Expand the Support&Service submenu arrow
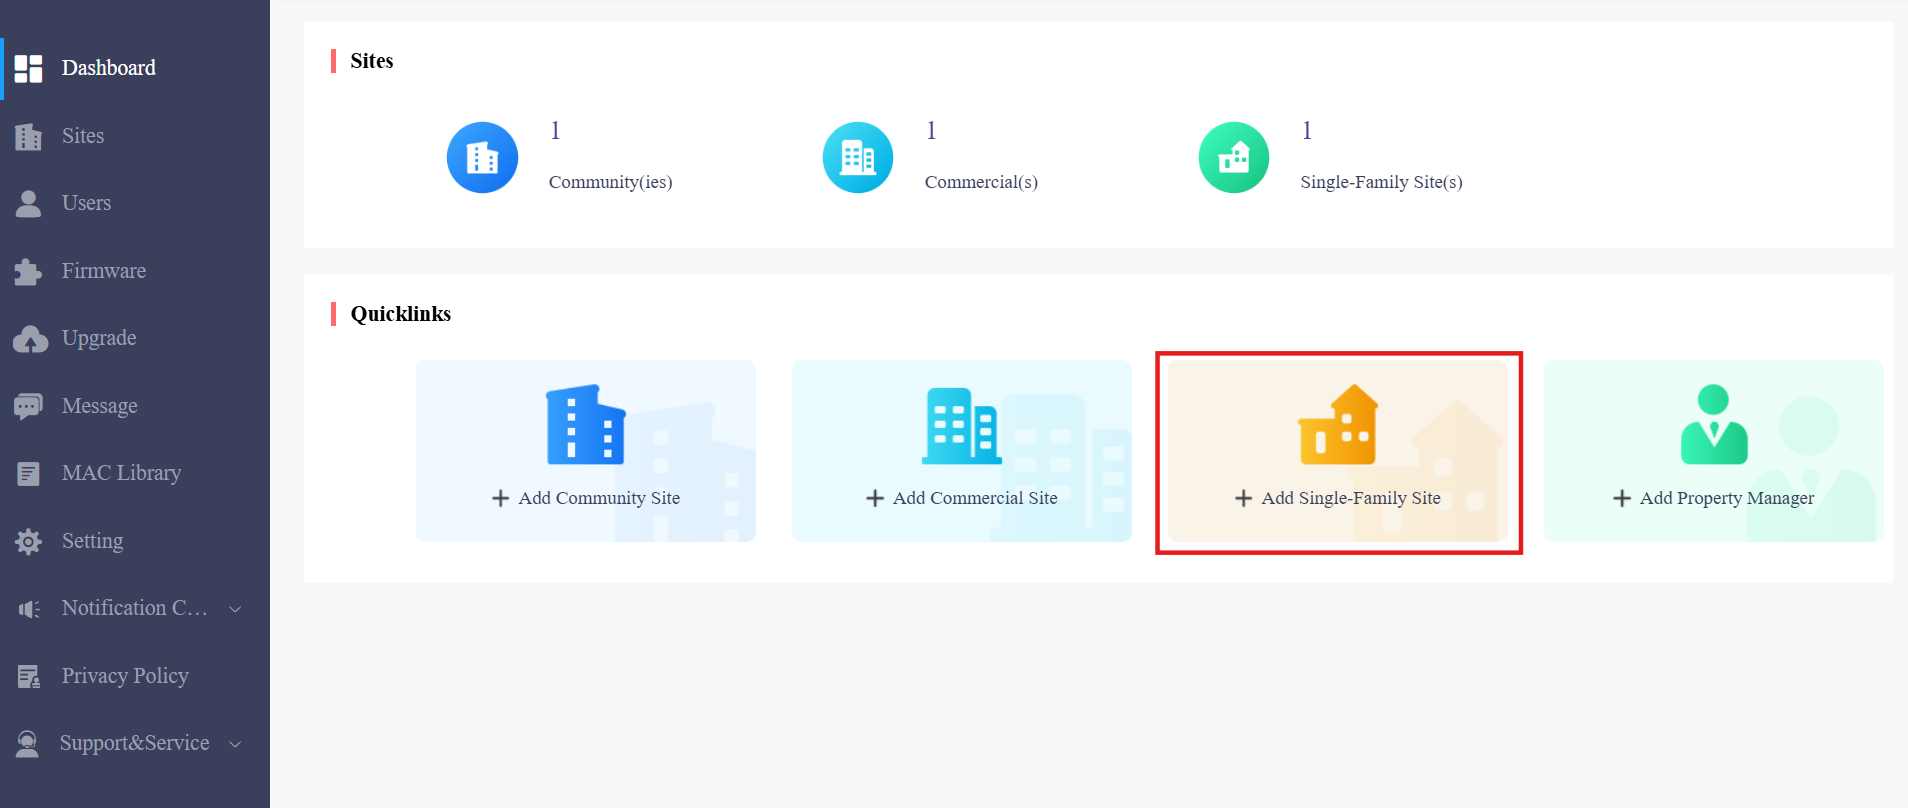1908x808 pixels. point(235,744)
